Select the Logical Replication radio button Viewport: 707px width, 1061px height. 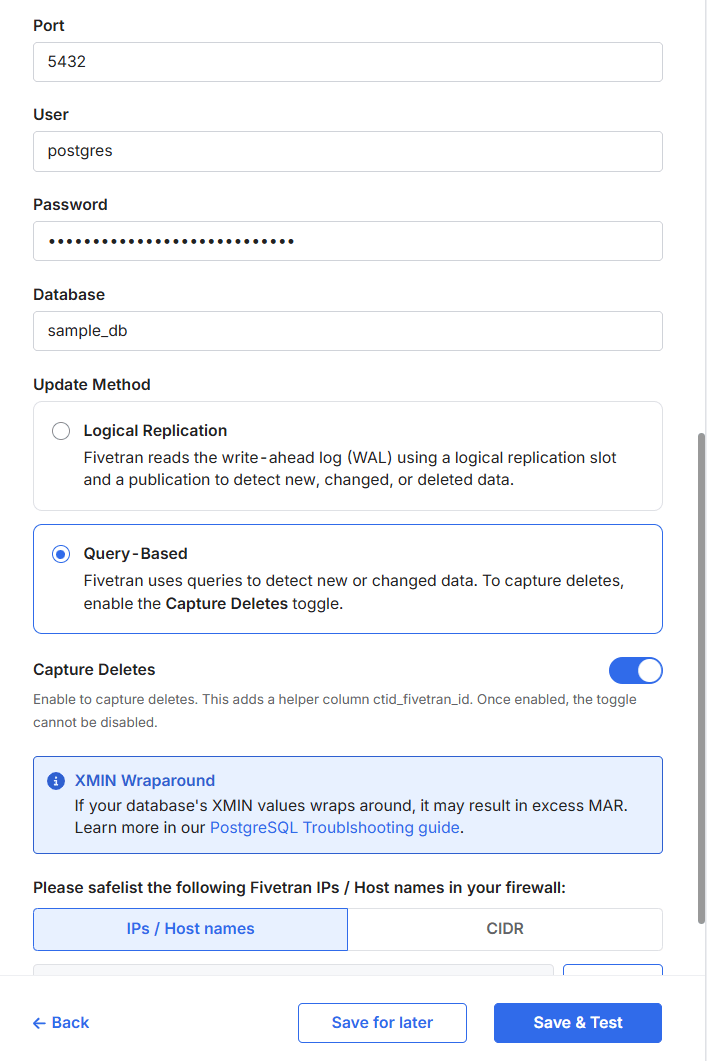(x=61, y=431)
